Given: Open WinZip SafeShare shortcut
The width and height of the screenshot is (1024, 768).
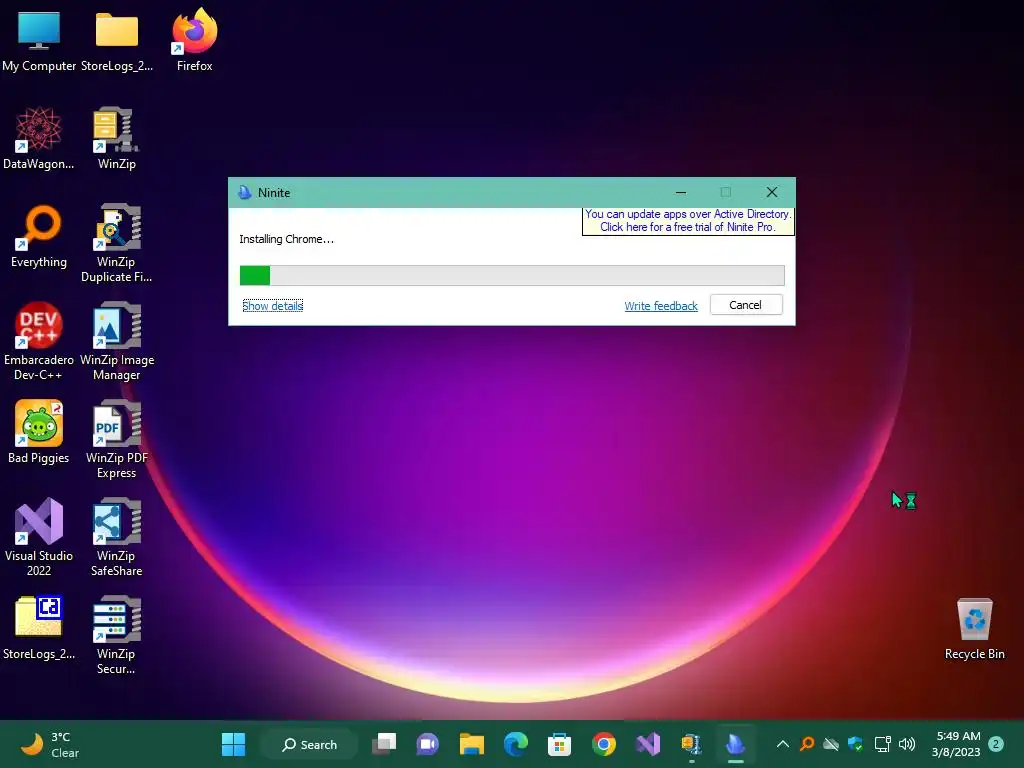Looking at the screenshot, I should (x=116, y=537).
